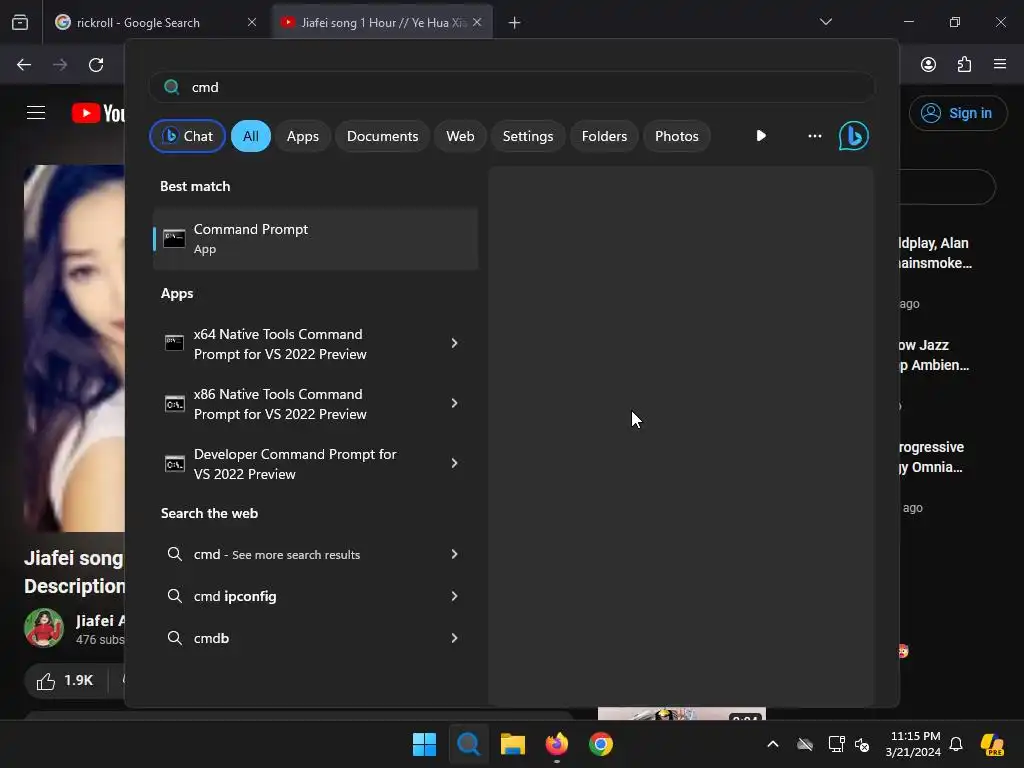Close the Jiafei song YouTube tab
Viewport: 1024px width, 768px height.
click(x=477, y=22)
